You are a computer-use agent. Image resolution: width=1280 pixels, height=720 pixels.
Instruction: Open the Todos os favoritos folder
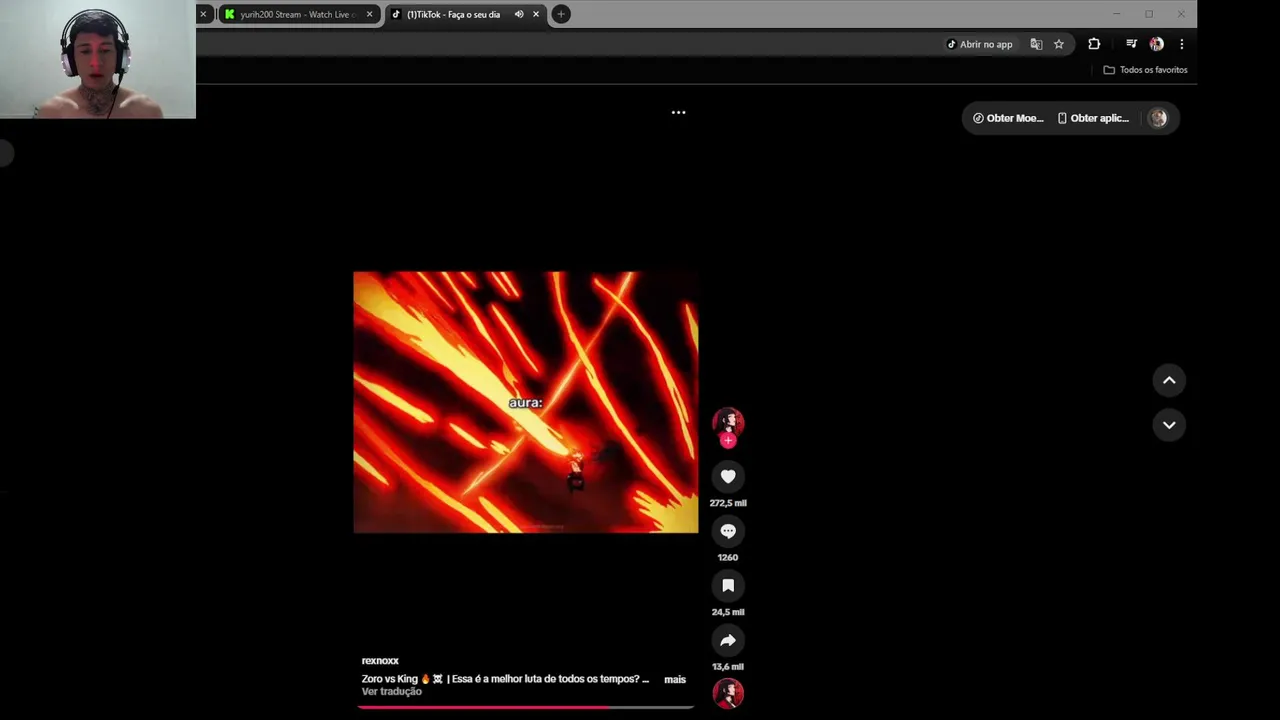[1145, 70]
